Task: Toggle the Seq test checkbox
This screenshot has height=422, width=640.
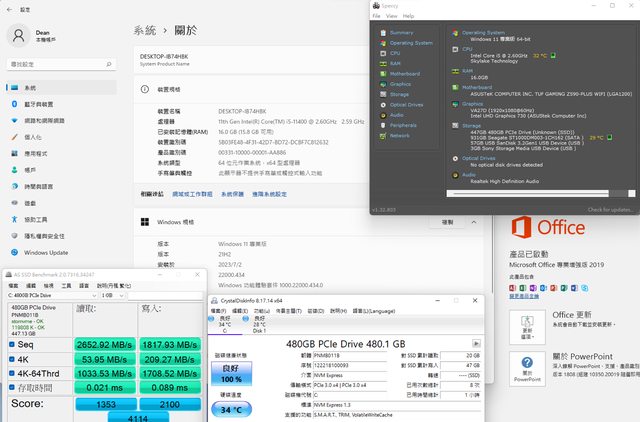Action: click(14, 345)
